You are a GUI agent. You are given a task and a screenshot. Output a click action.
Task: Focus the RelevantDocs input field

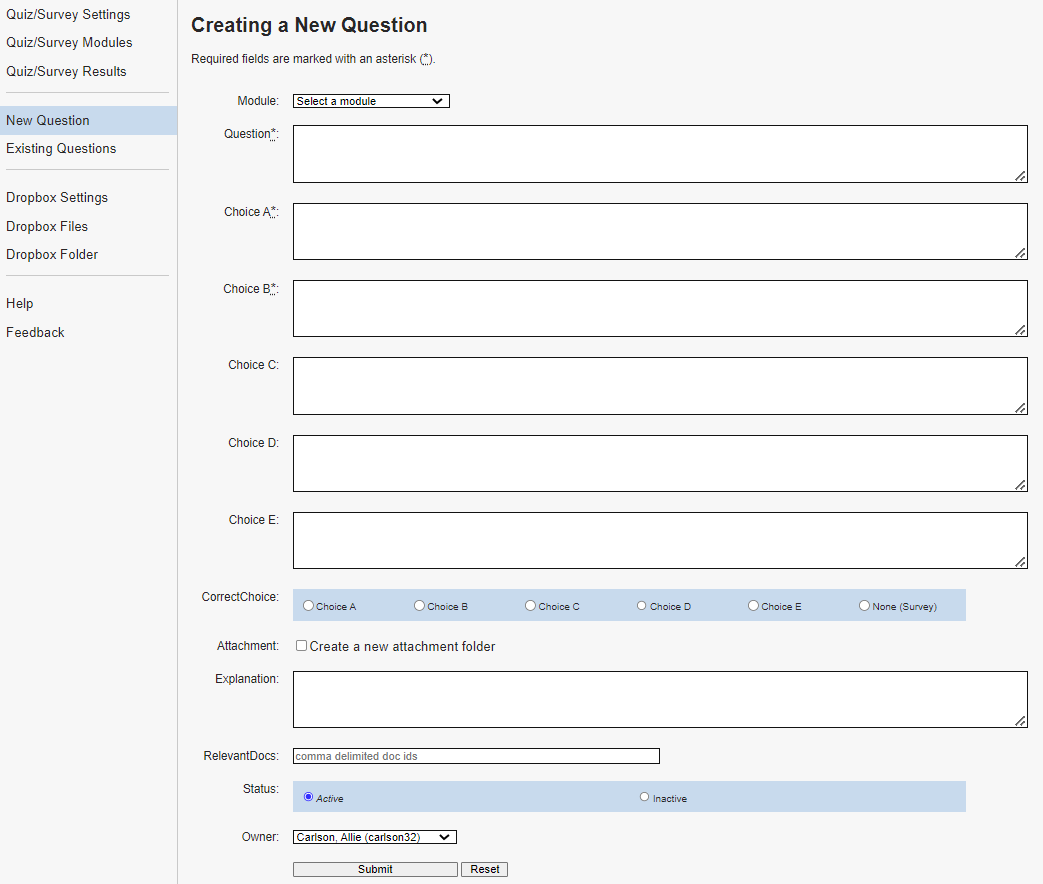(x=476, y=756)
